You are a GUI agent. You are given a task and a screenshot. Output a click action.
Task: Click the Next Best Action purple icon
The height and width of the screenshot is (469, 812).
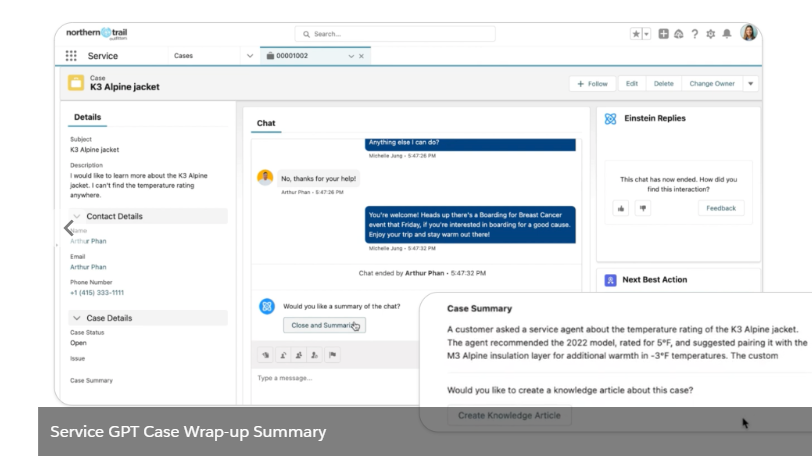tap(611, 280)
